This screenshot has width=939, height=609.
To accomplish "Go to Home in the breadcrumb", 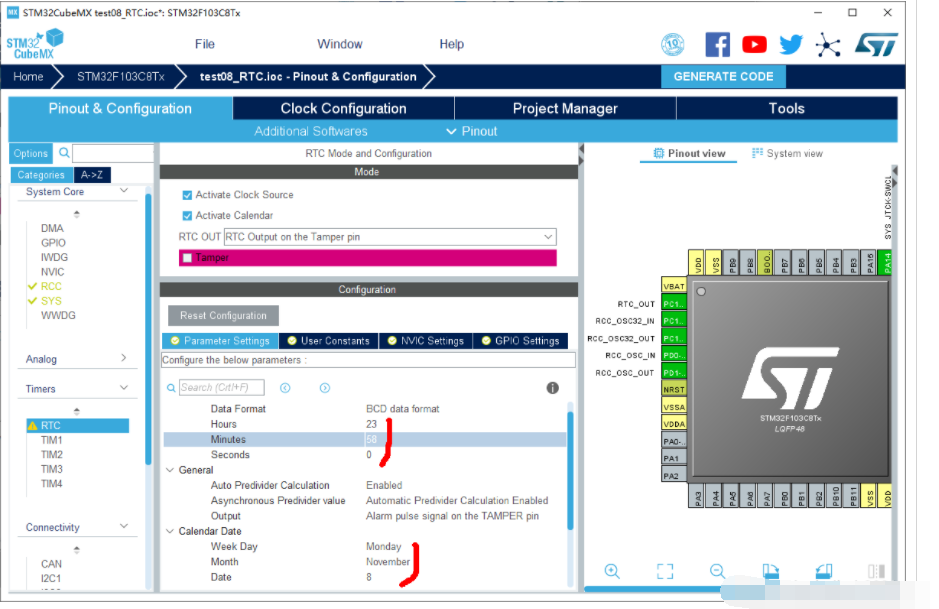I will coord(28,77).
